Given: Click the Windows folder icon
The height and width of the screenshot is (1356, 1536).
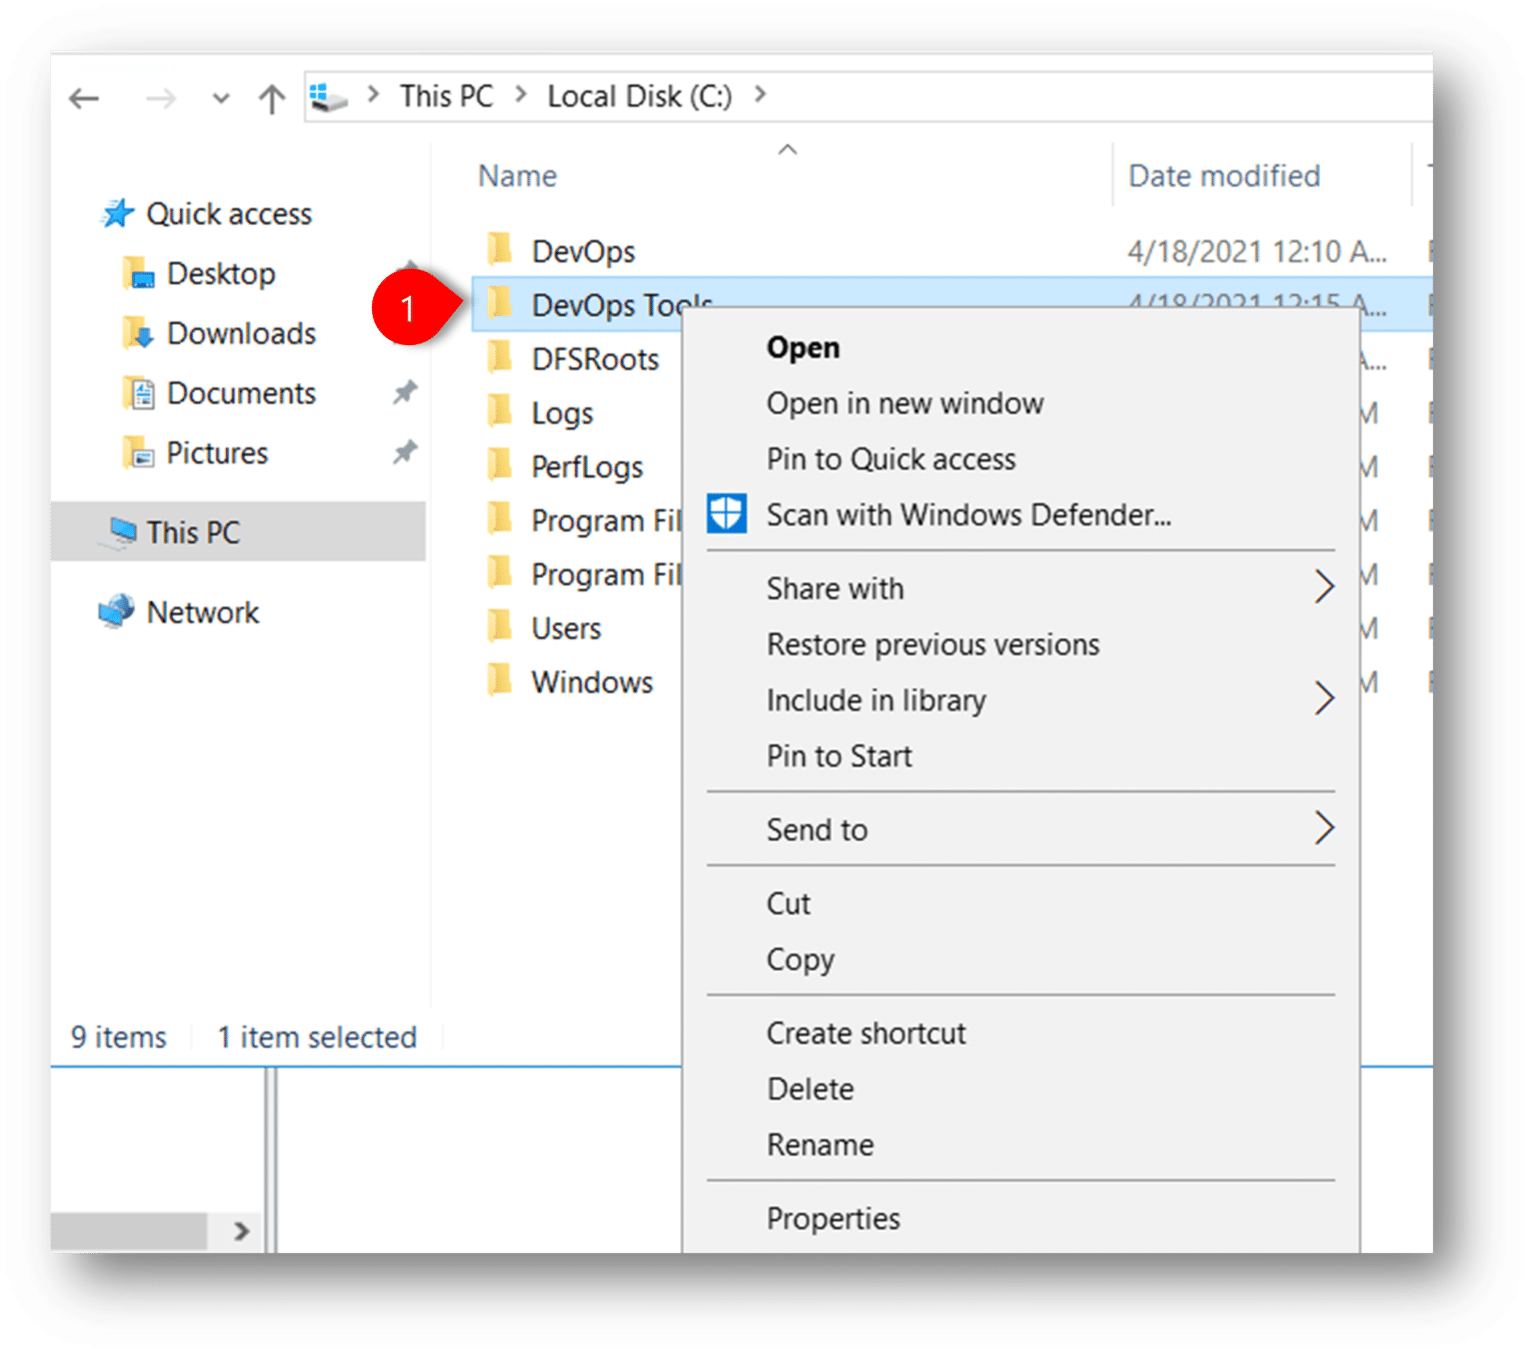Looking at the screenshot, I should point(499,681).
